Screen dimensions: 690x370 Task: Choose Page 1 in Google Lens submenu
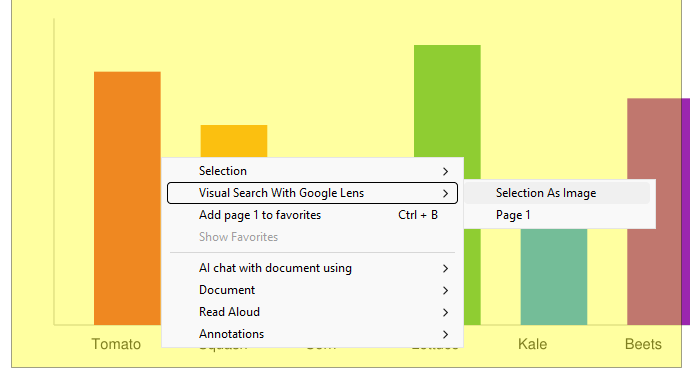tap(558, 215)
